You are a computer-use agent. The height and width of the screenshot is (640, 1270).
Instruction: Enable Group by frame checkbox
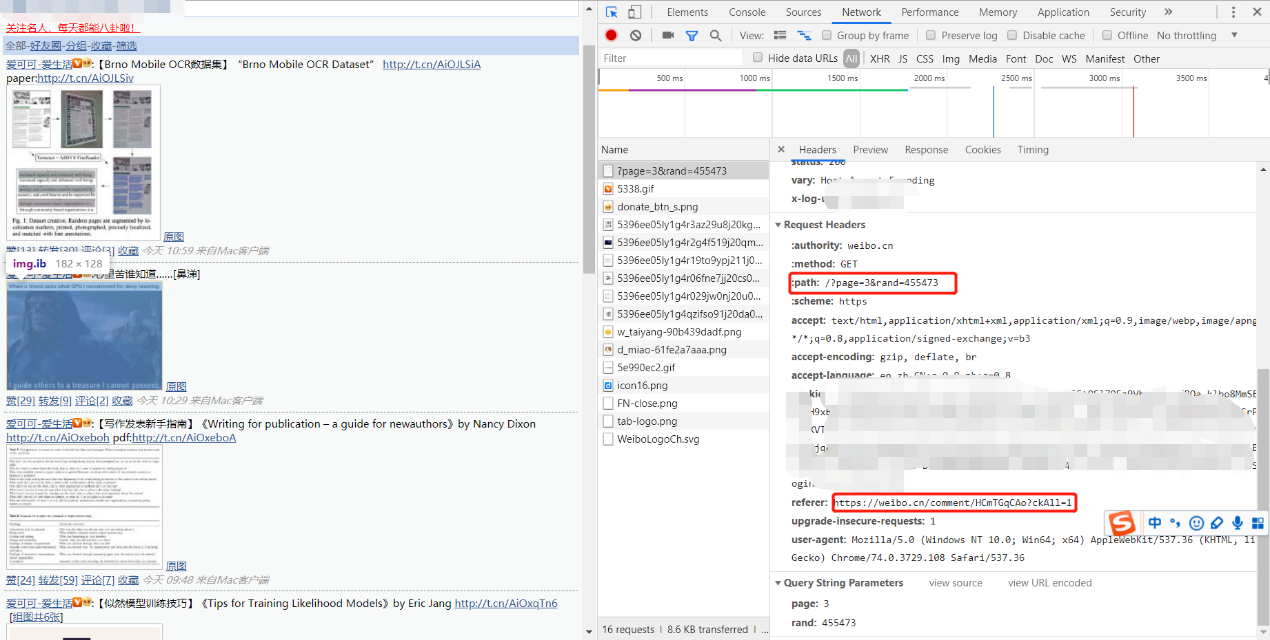click(826, 35)
